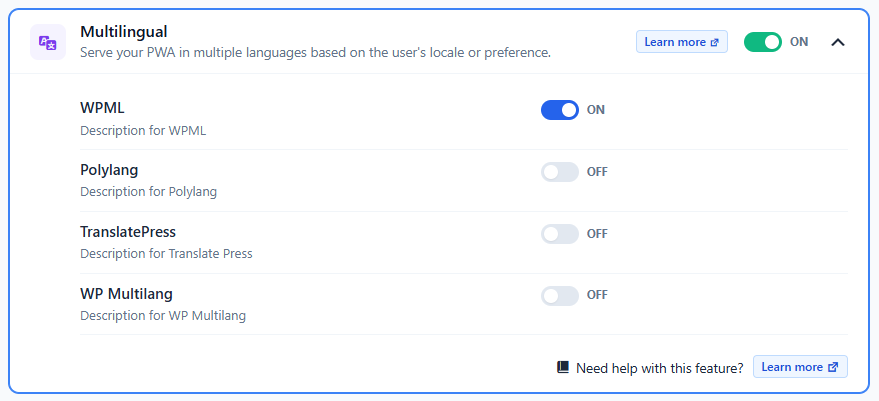879x401 pixels.
Task: Select the TranslatePress option label
Action: click(x=128, y=232)
